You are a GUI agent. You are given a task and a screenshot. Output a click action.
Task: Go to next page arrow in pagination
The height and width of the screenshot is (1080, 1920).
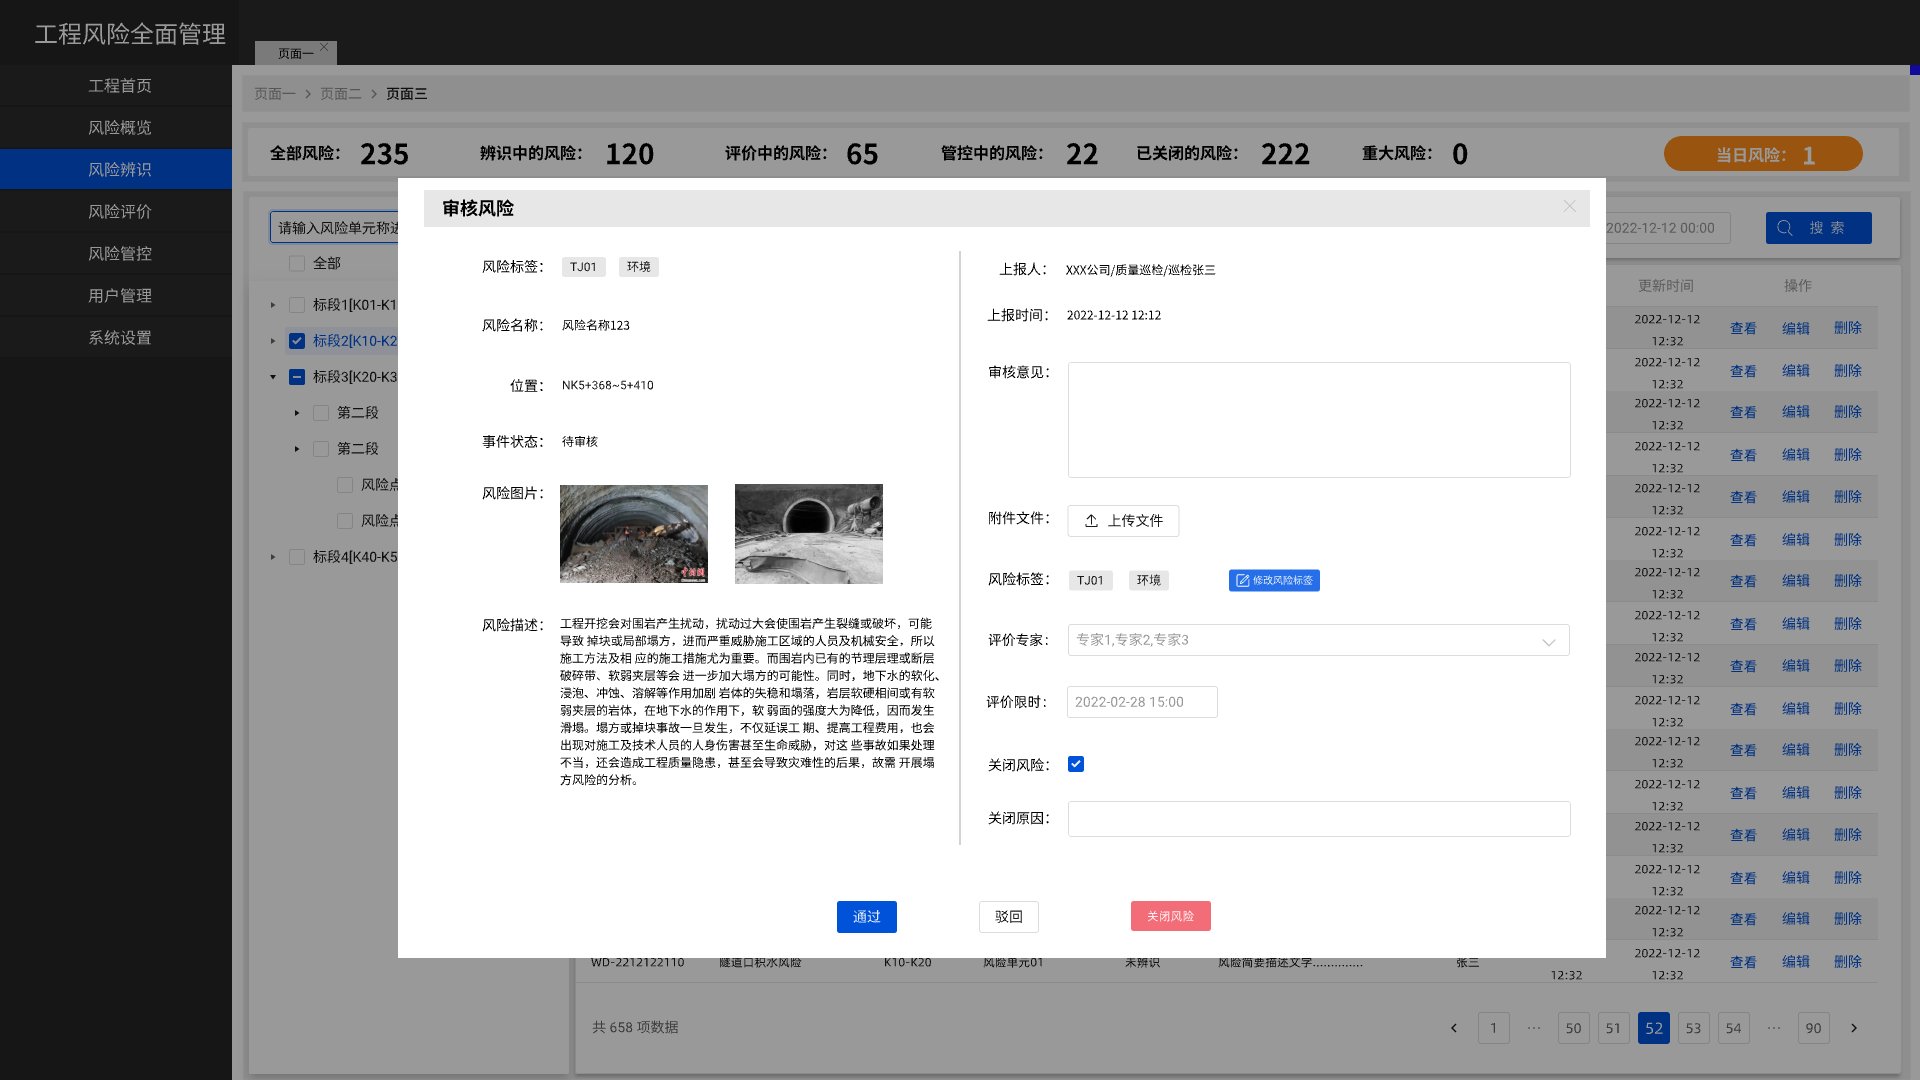[1854, 1028]
